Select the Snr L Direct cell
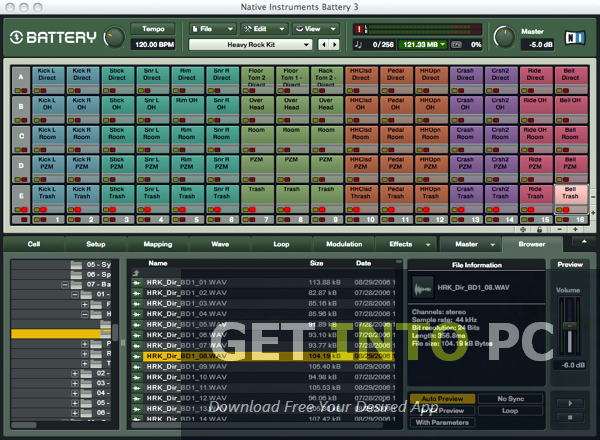This screenshot has width=600, height=440. [152, 78]
